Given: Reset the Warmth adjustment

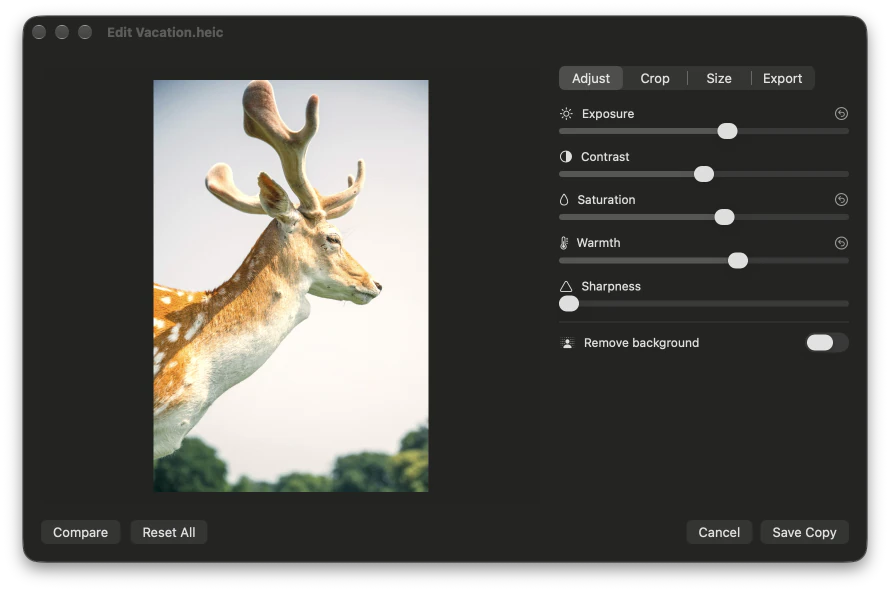Looking at the screenshot, I should 841,243.
